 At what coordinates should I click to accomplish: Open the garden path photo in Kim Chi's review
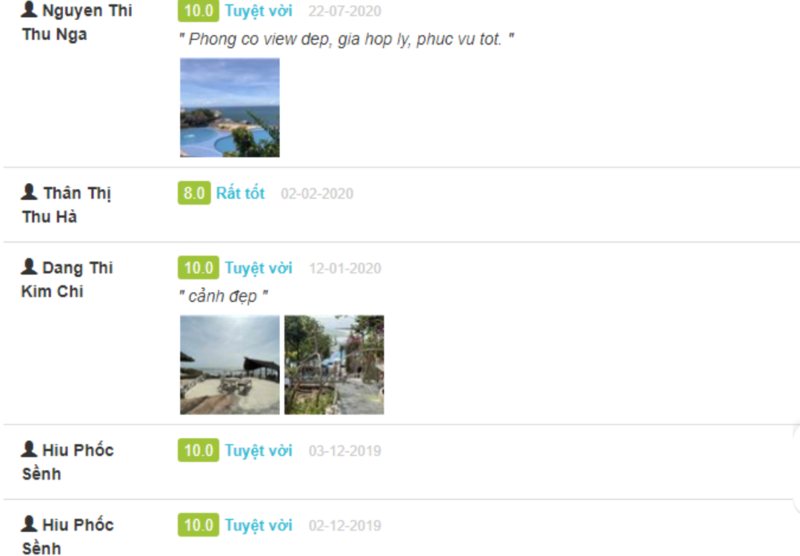[x=334, y=365]
